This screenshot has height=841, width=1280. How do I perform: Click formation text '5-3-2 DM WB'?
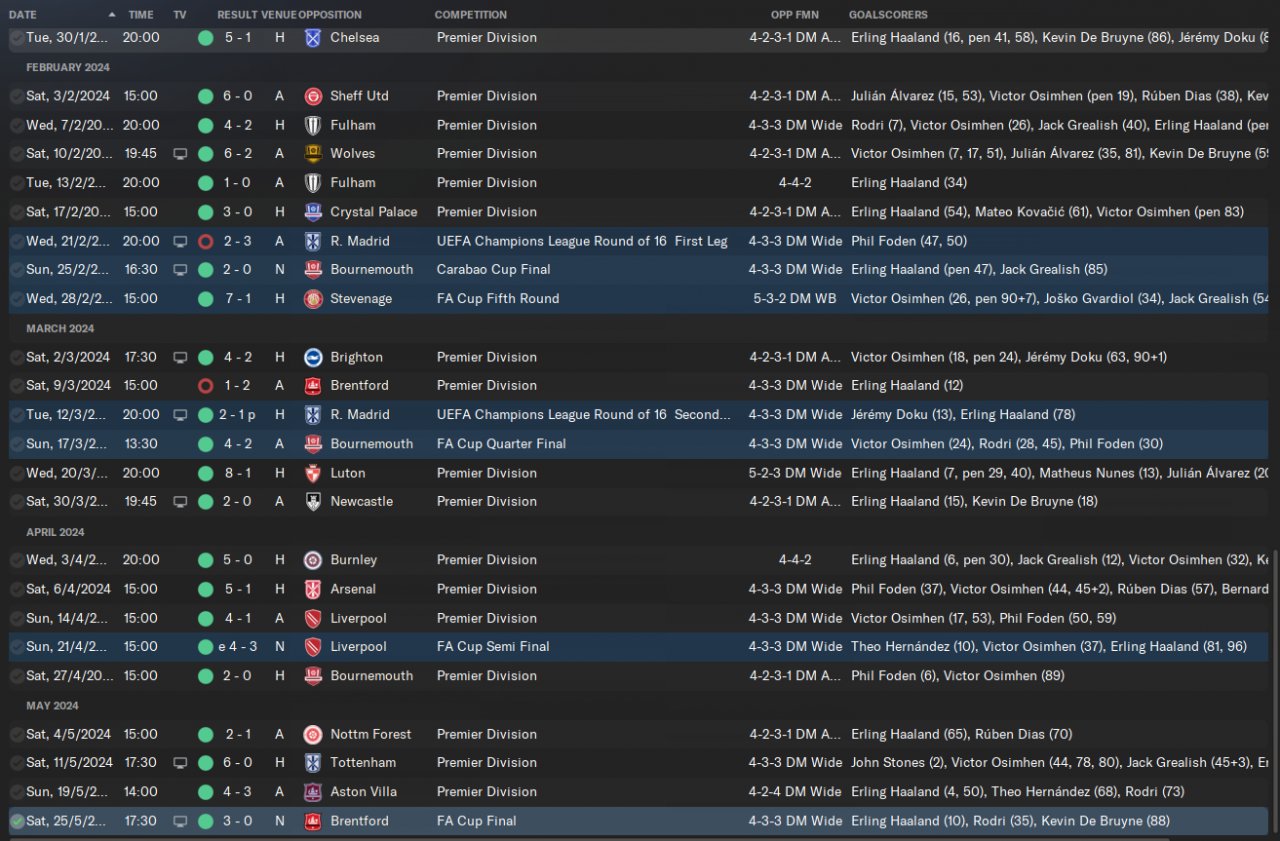(795, 299)
